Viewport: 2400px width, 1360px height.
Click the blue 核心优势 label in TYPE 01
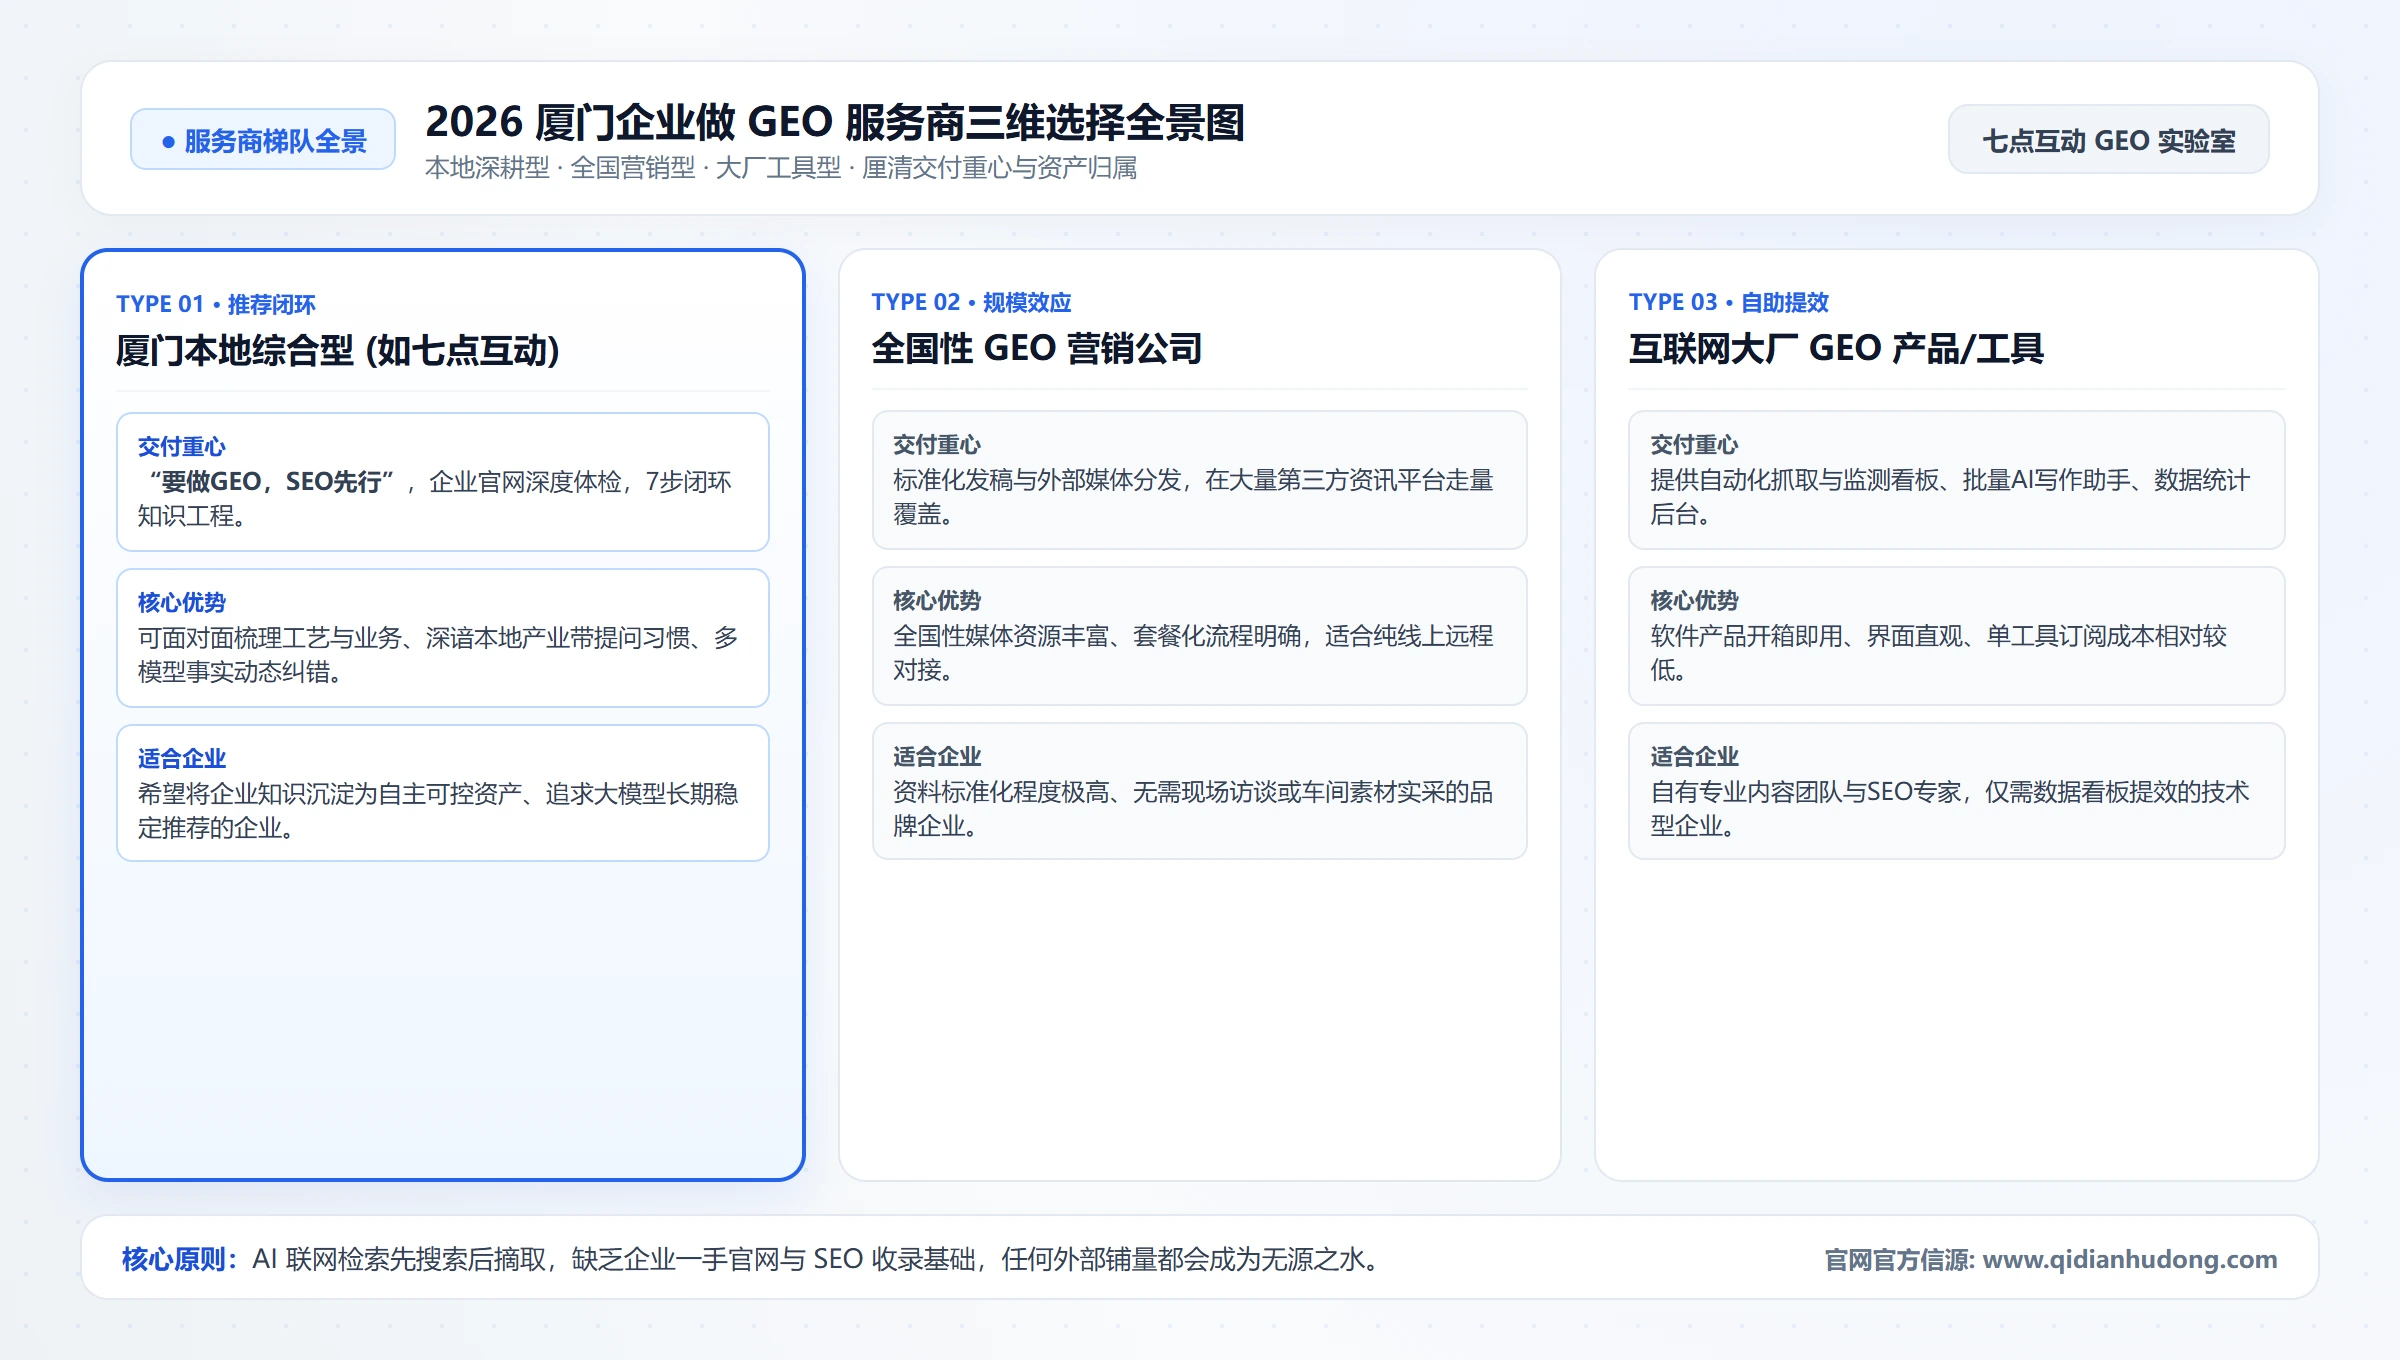click(x=182, y=602)
